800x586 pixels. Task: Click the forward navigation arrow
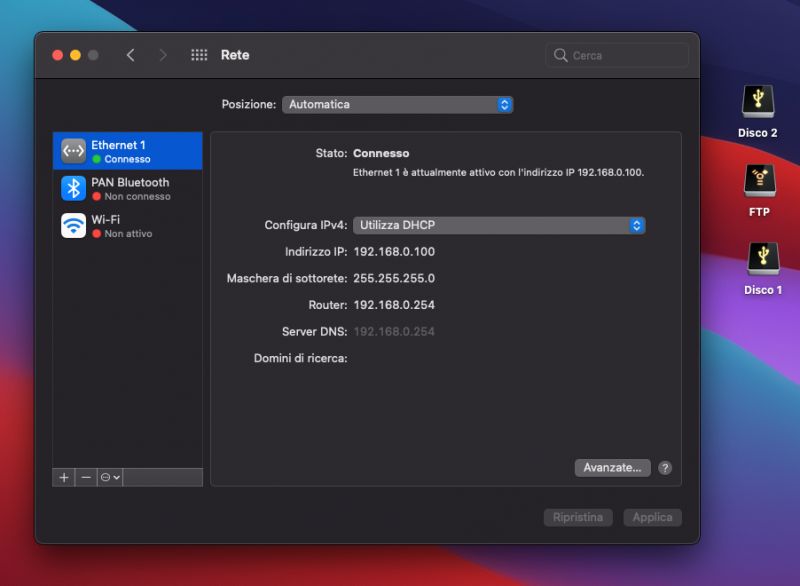(x=163, y=55)
